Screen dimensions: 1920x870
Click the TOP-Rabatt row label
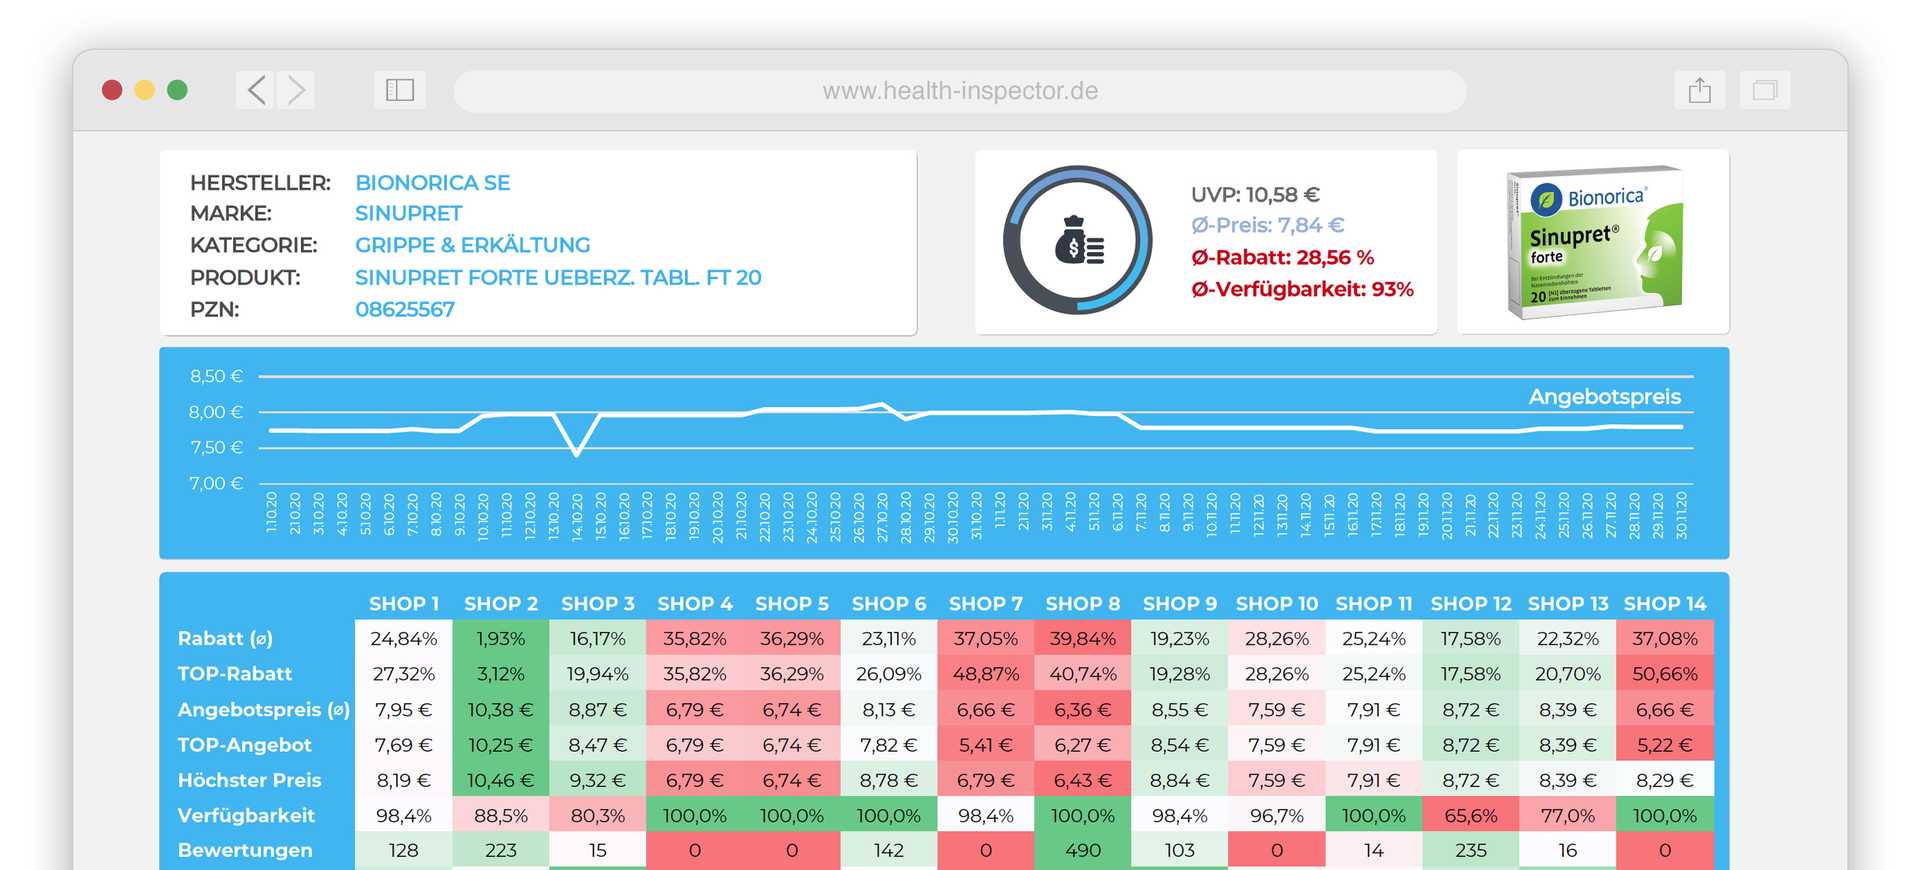tap(235, 674)
